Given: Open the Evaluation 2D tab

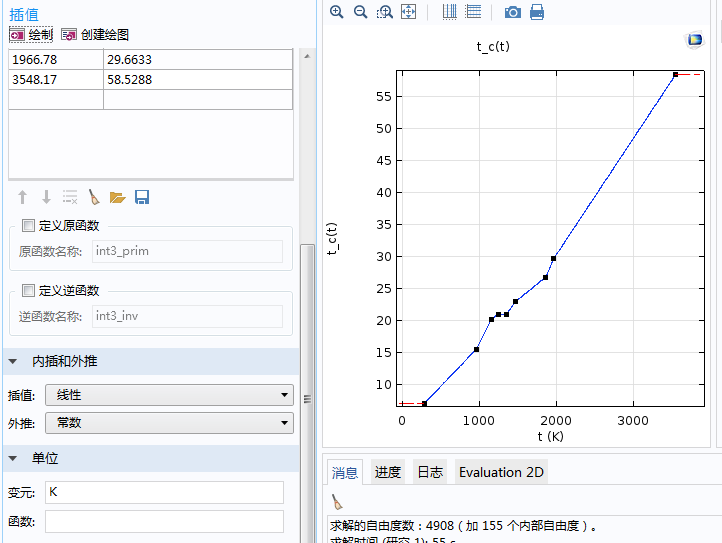Looking at the screenshot, I should (503, 472).
